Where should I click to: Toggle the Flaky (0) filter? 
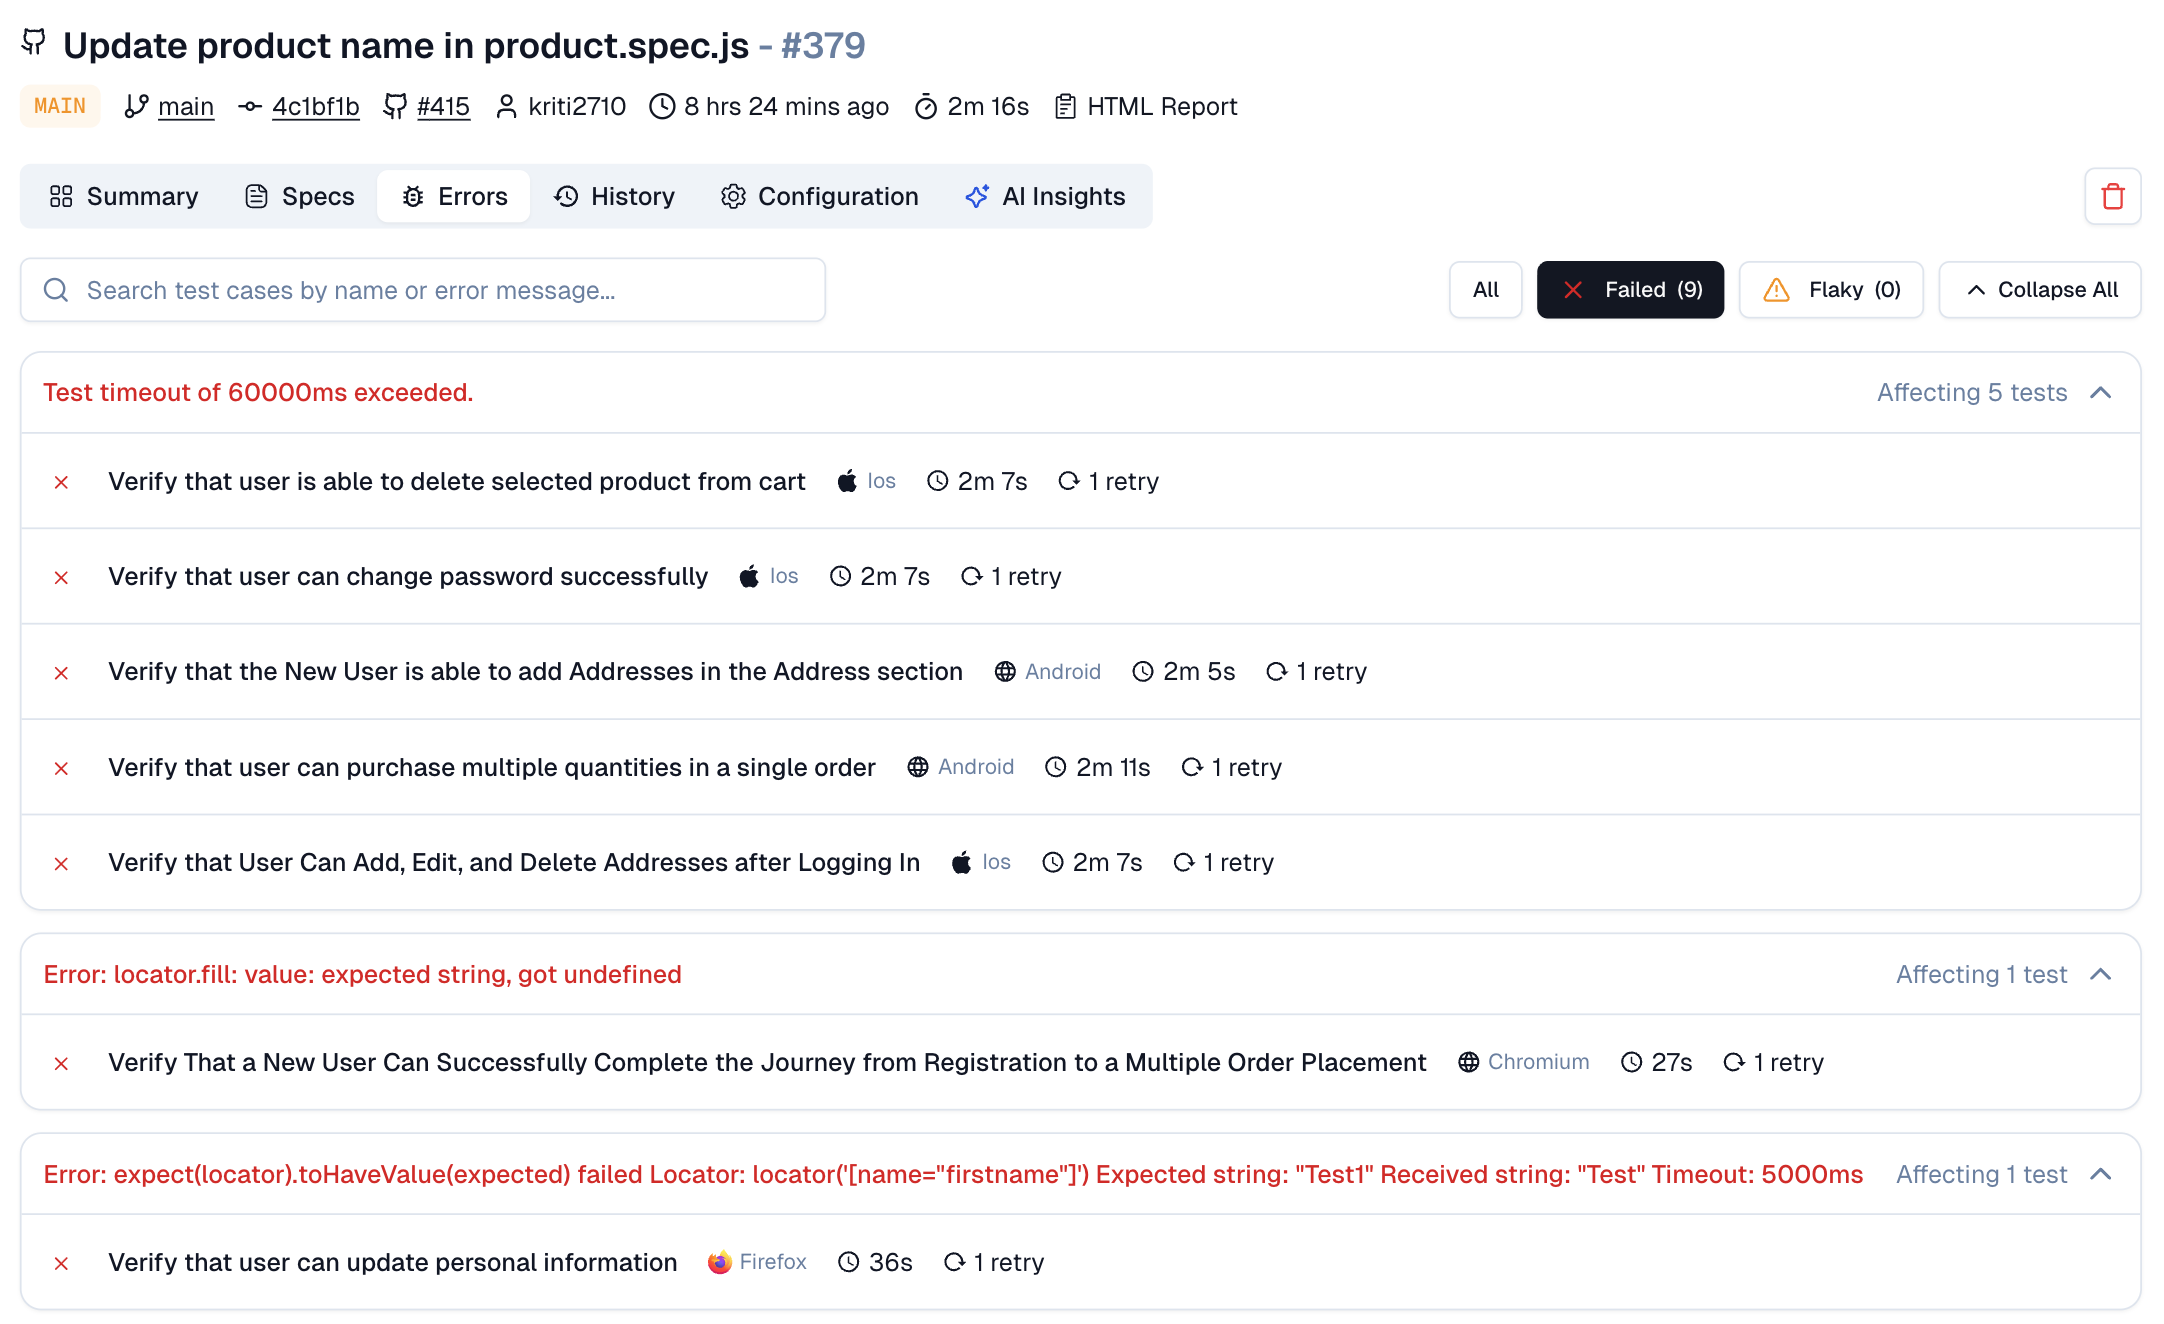pyautogui.click(x=1831, y=290)
